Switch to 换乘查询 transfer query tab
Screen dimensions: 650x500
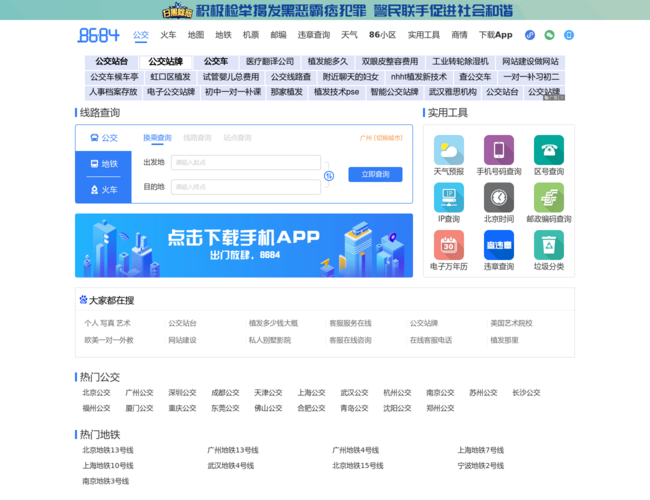click(x=157, y=138)
